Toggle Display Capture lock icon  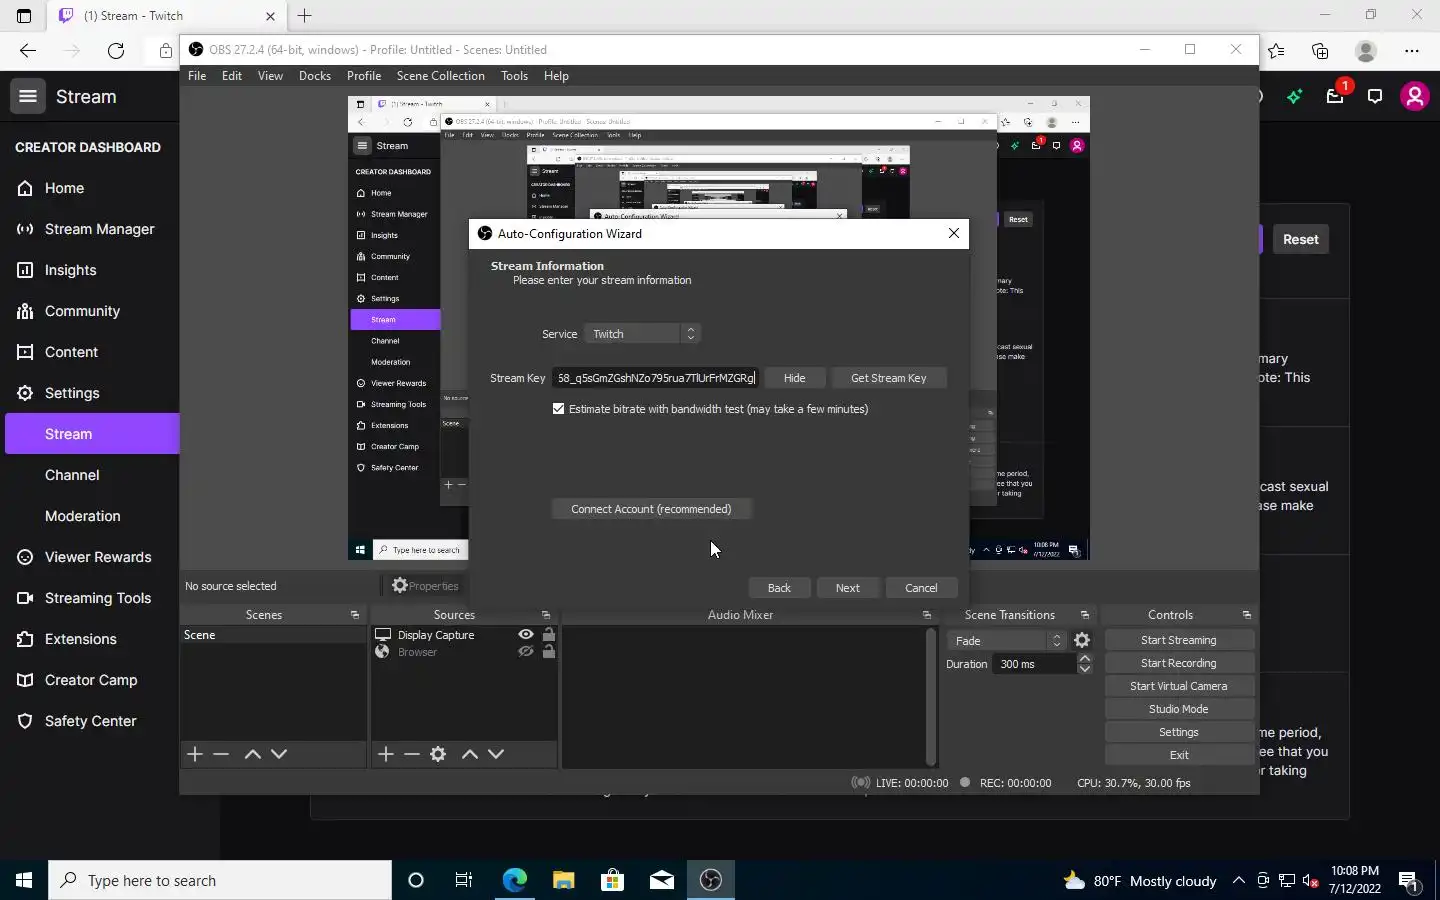click(x=549, y=634)
